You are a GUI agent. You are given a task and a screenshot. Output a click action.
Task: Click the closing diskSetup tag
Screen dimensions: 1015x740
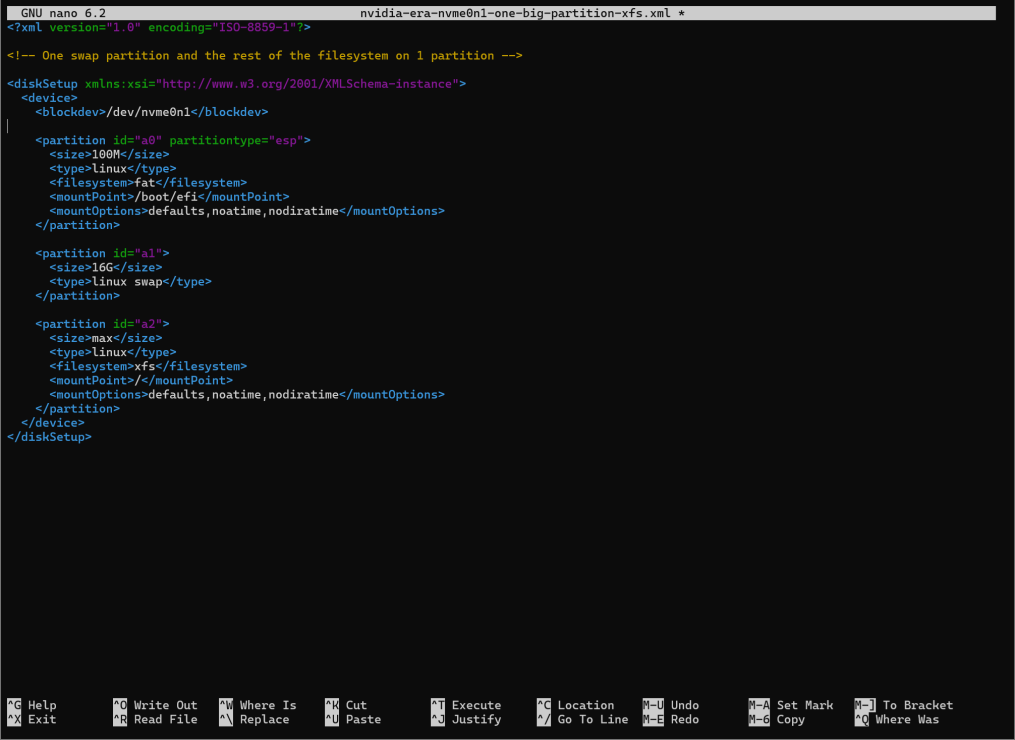point(49,437)
